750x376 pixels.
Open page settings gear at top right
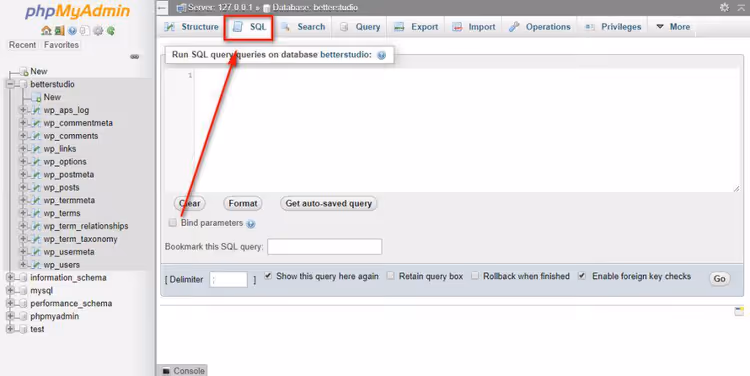725,7
